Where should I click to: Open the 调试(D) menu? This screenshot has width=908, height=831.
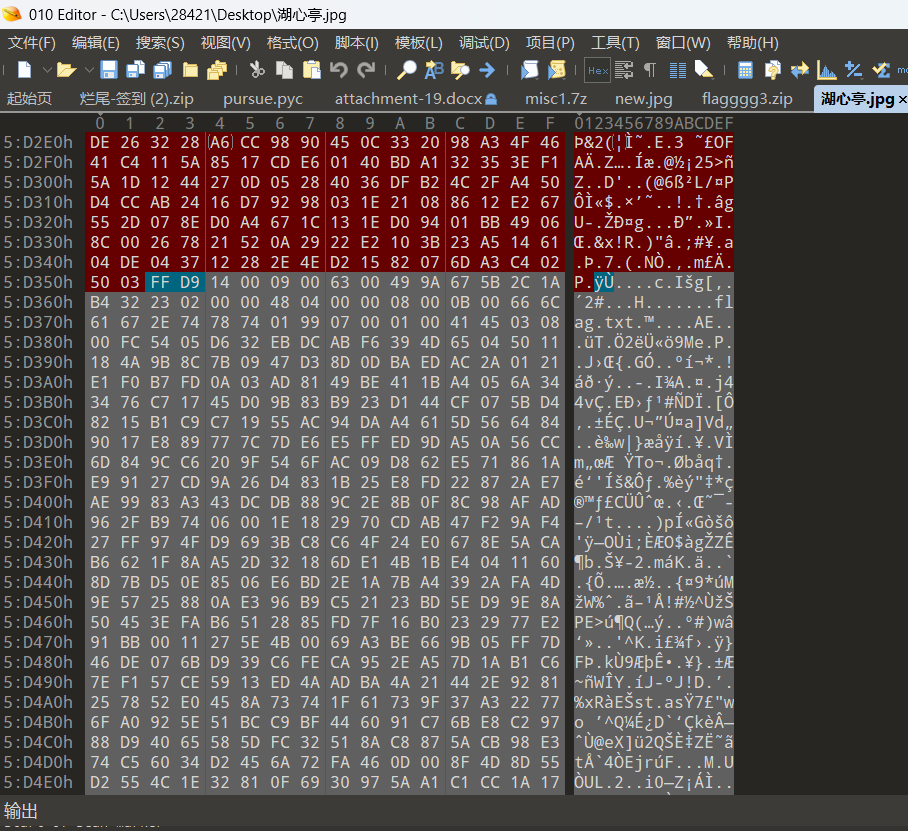click(x=484, y=43)
